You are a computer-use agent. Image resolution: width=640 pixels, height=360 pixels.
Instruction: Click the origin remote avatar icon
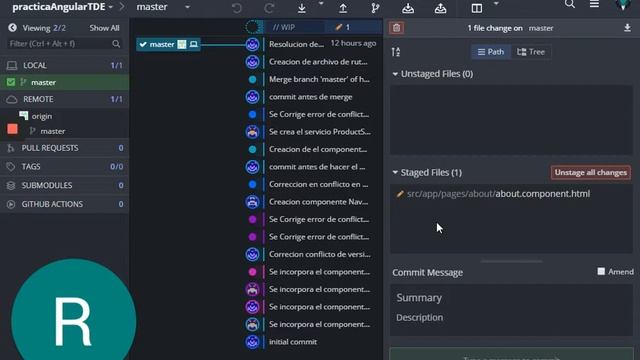pos(24,116)
